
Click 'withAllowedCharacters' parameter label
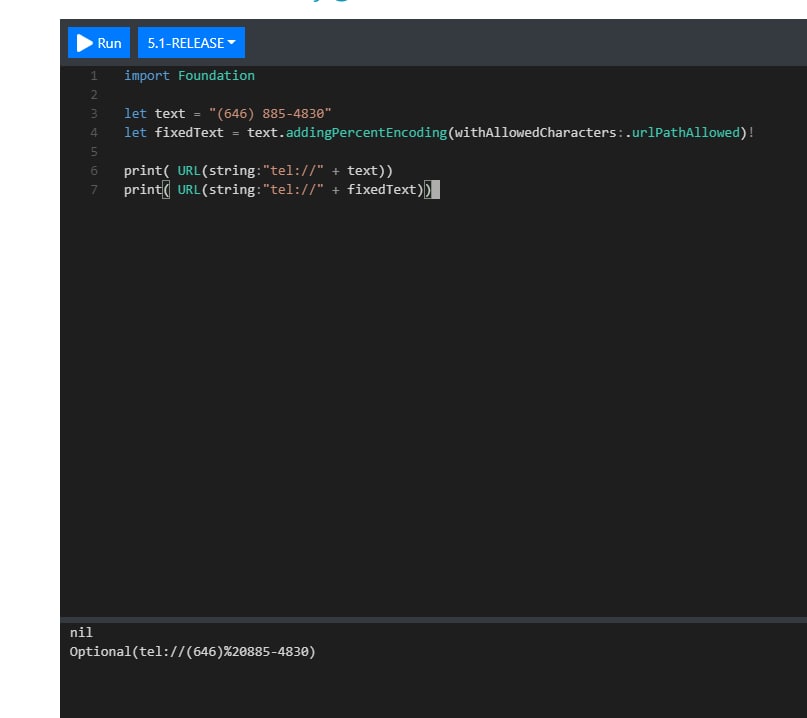[535, 133]
